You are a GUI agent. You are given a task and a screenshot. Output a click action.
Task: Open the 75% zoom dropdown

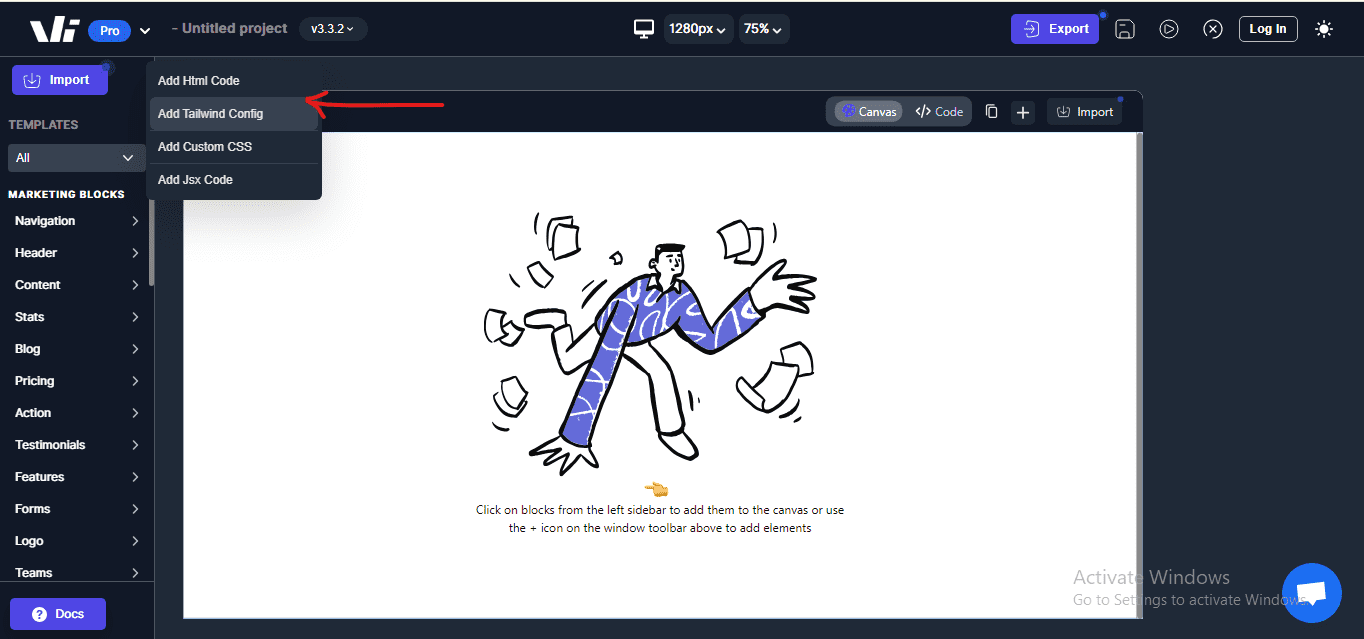pyautogui.click(x=764, y=29)
